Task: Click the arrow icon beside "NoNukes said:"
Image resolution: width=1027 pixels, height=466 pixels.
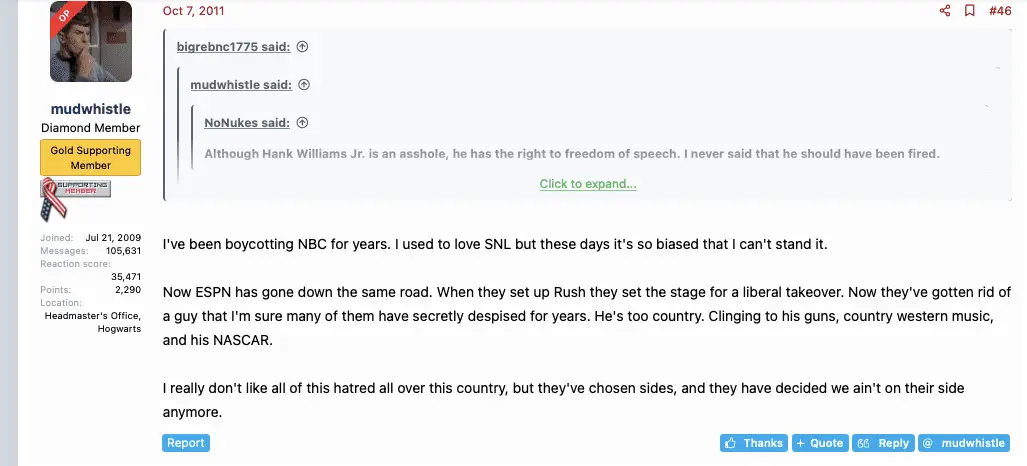Action: pyautogui.click(x=302, y=123)
